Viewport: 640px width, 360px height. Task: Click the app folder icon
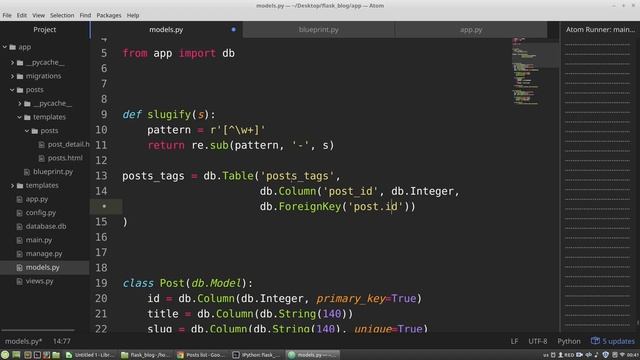(13, 47)
